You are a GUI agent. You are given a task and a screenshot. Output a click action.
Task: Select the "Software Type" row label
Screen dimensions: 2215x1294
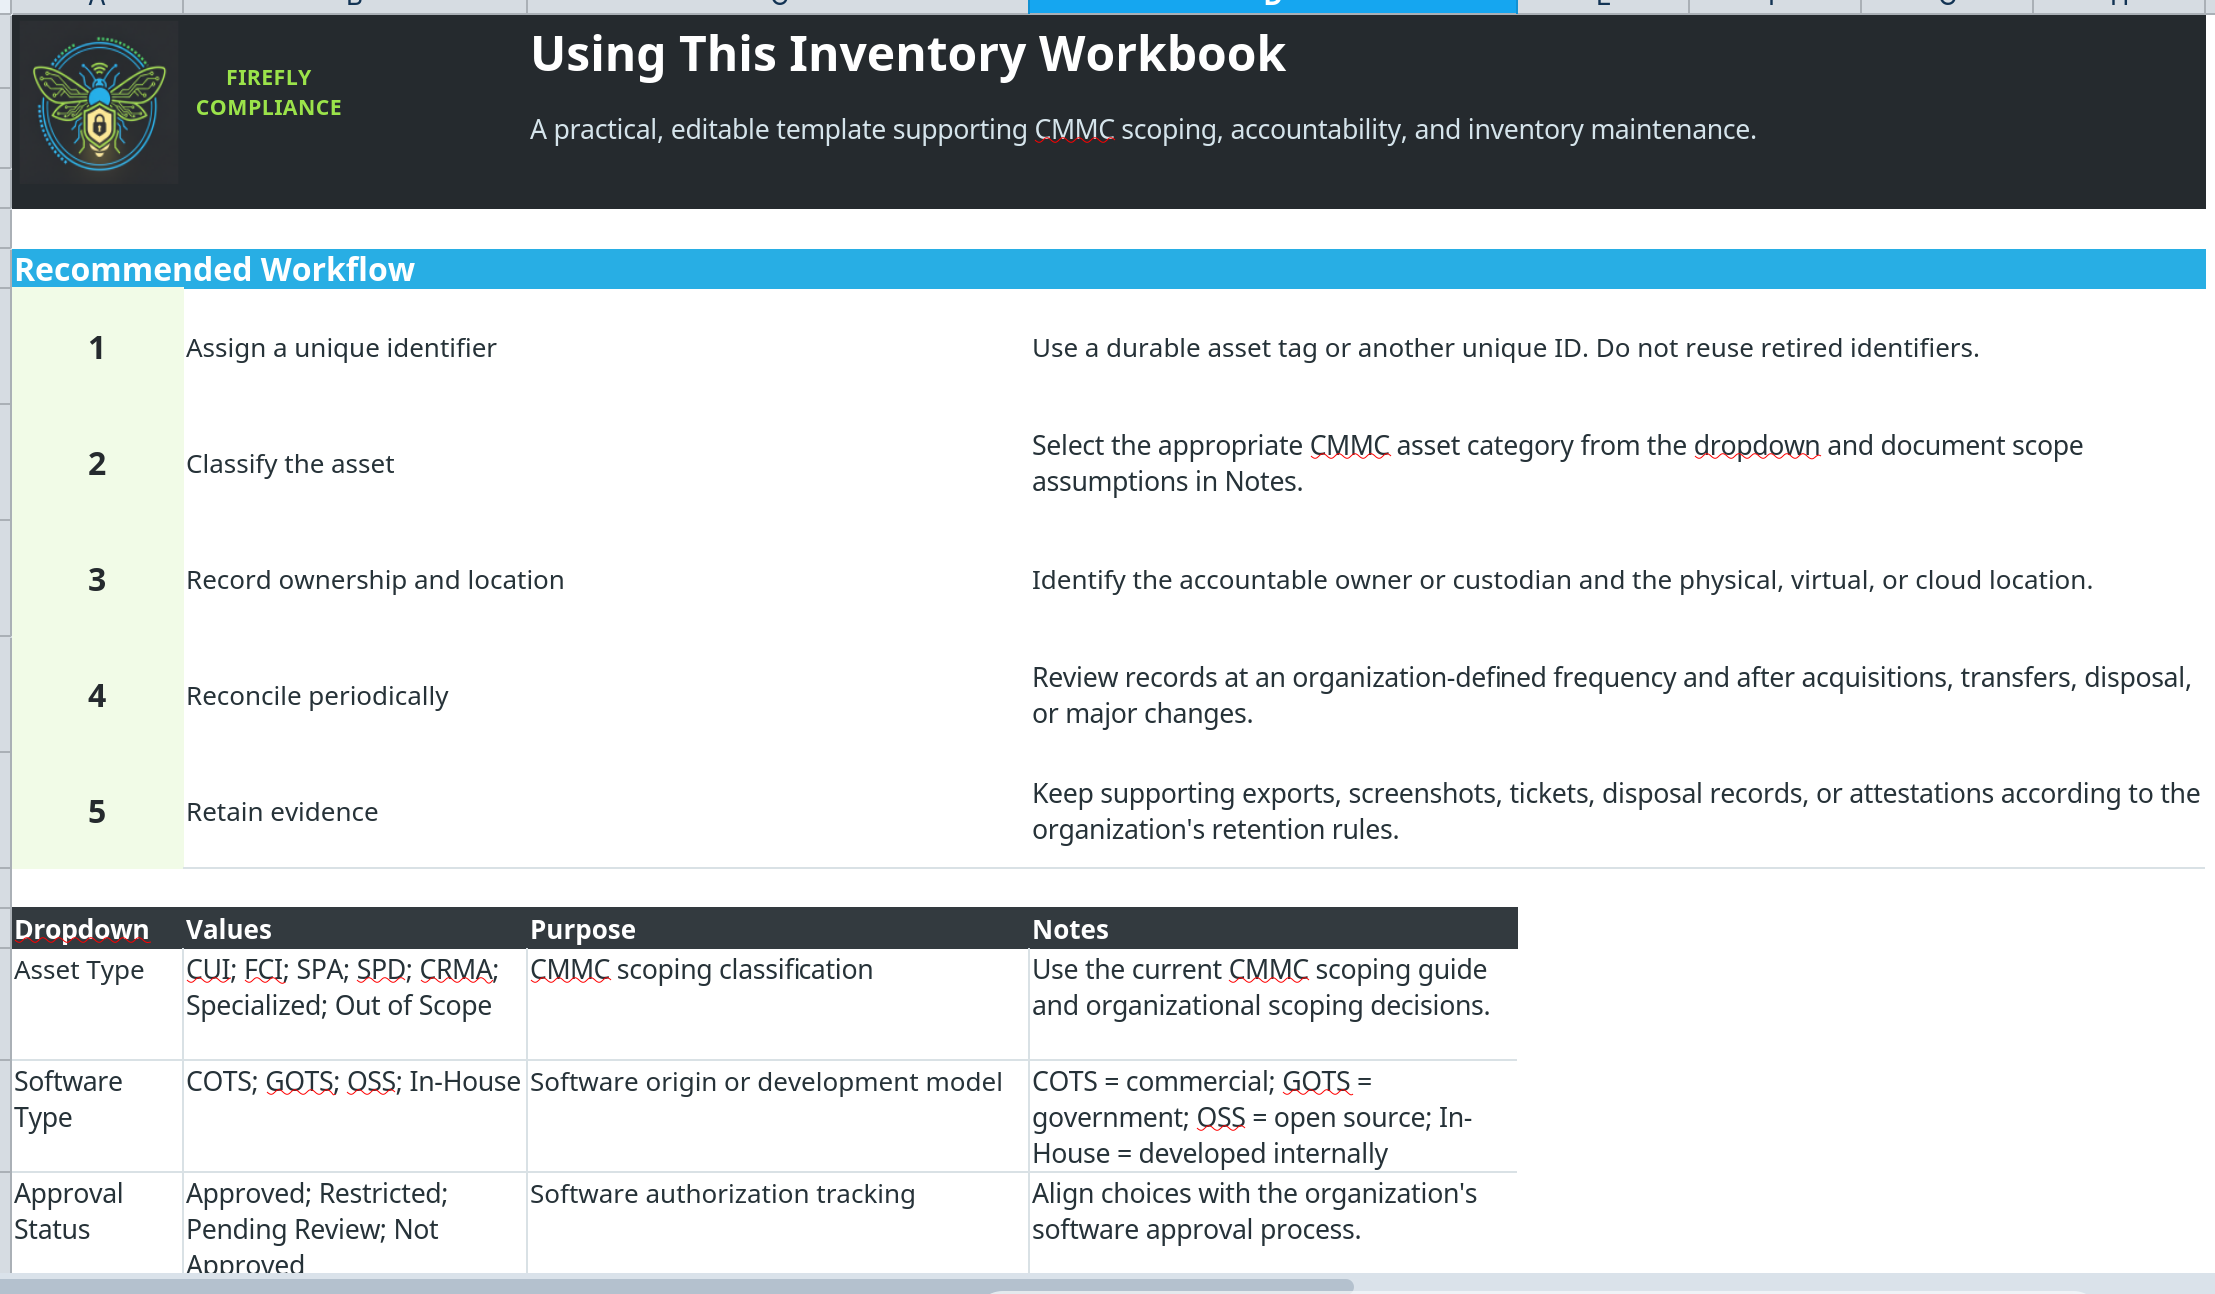(x=97, y=1116)
